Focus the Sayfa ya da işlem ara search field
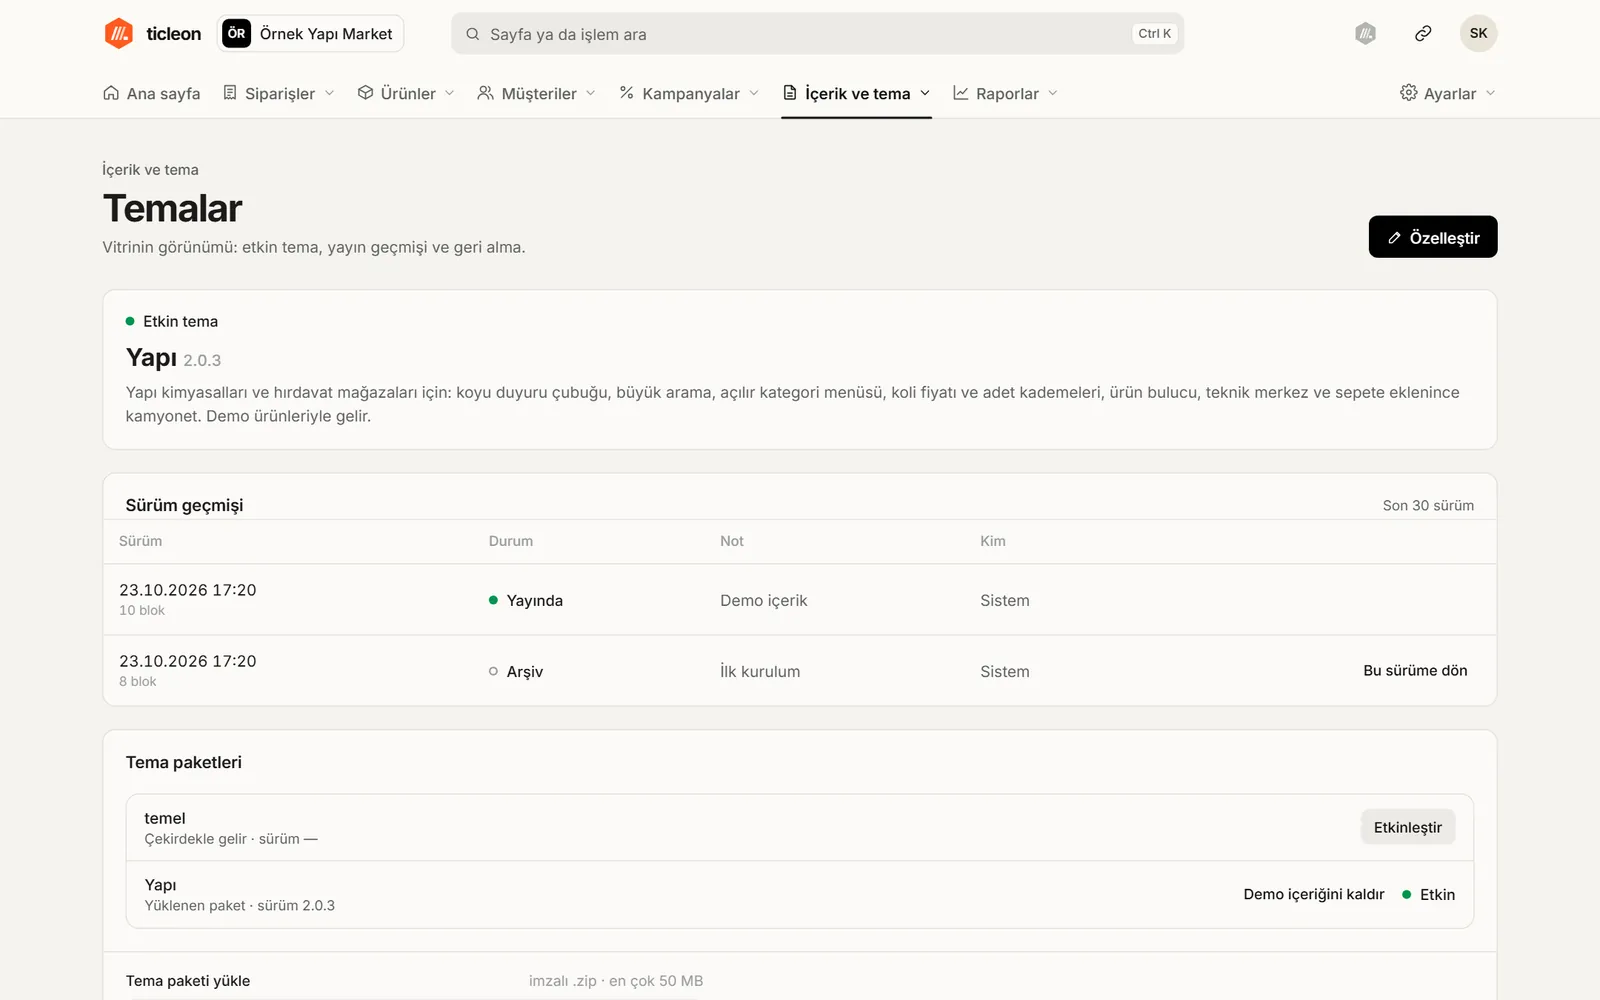1600x1000 pixels. click(x=817, y=34)
